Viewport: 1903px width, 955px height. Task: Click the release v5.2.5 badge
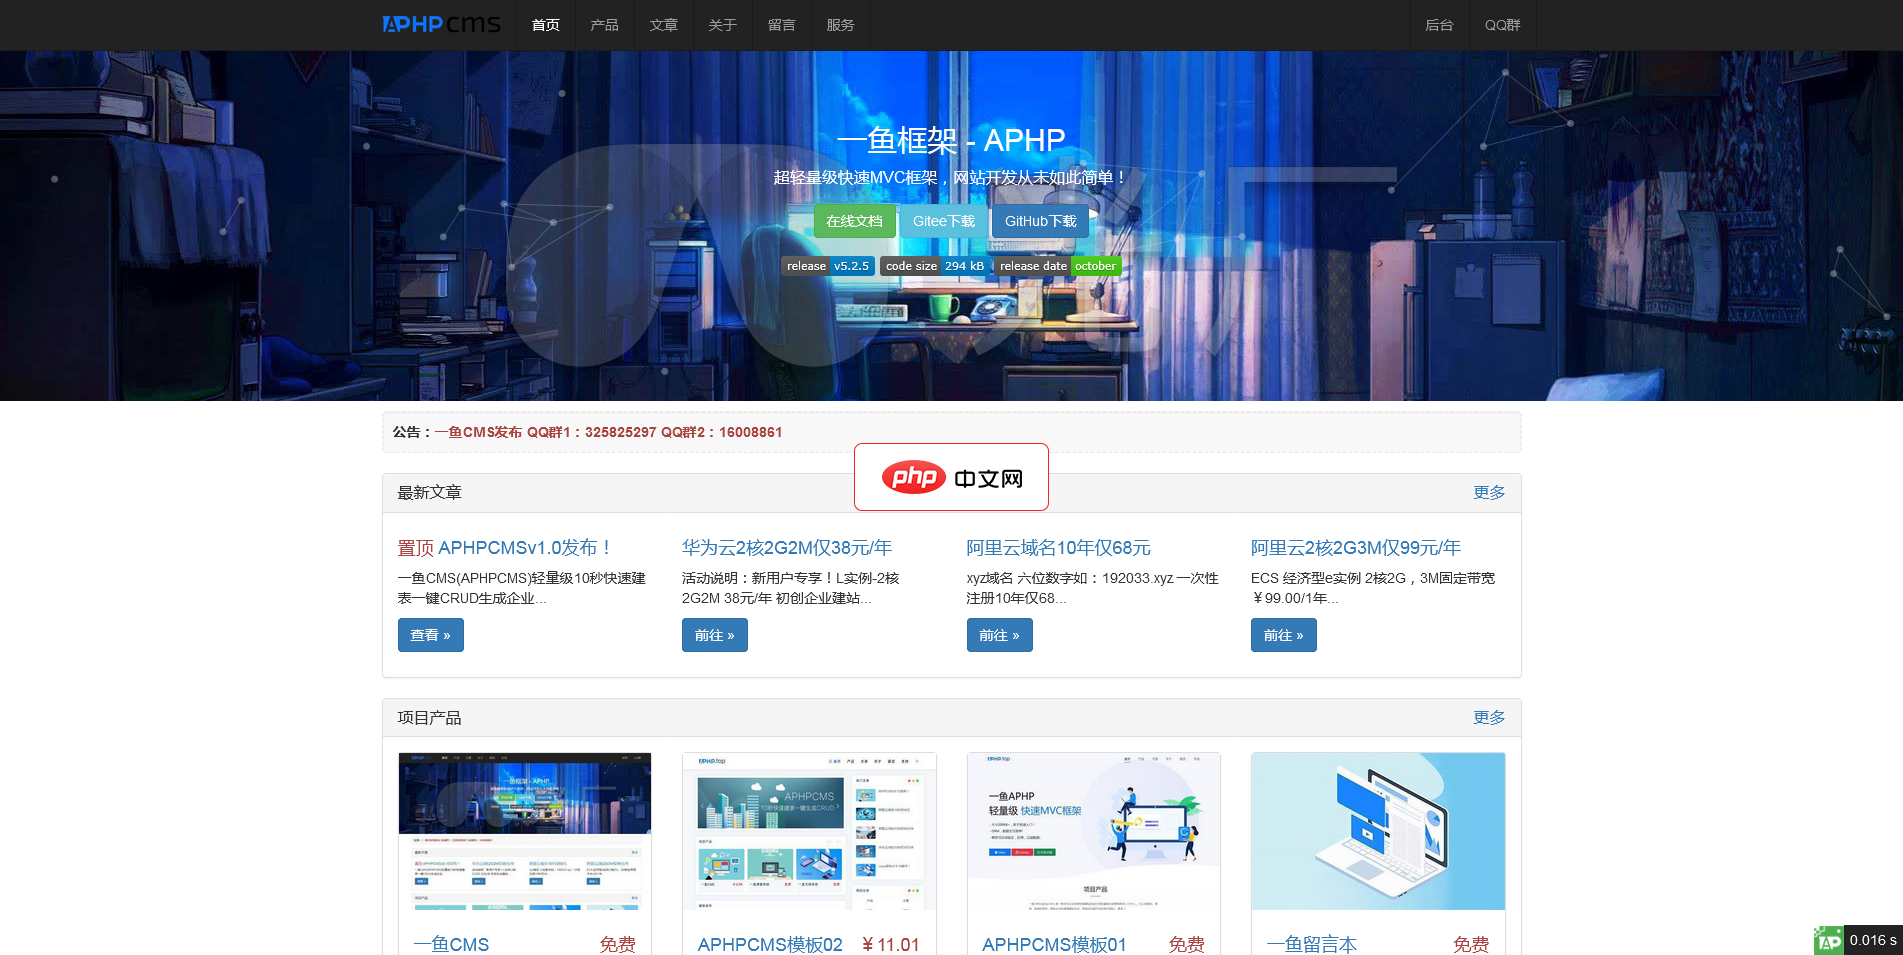(828, 265)
